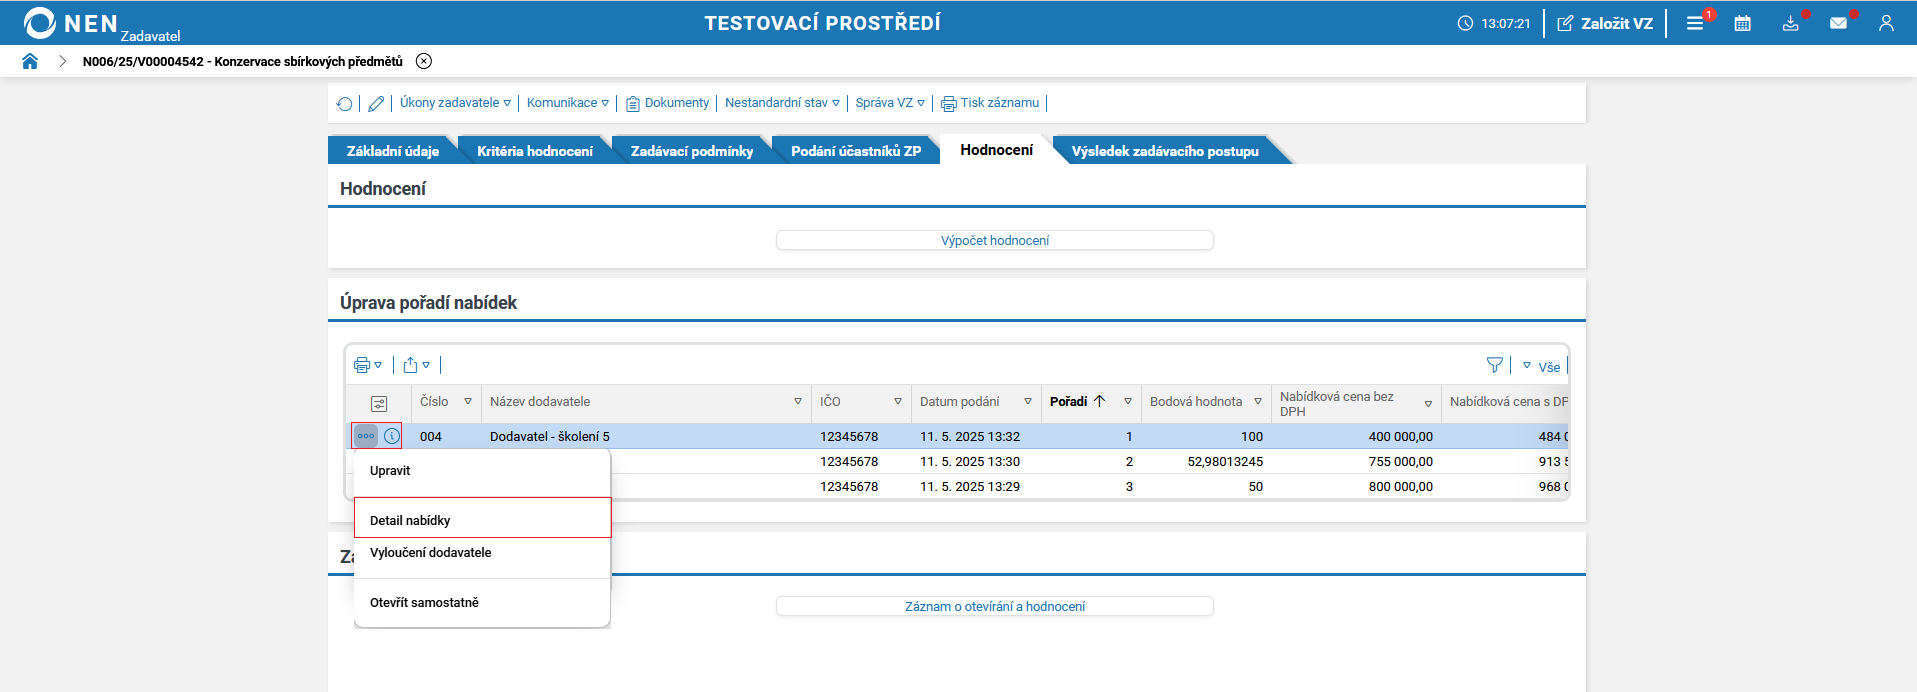This screenshot has height=692, width=1917.
Task: Open the print dropdown in table toolbar
Action: point(368,366)
